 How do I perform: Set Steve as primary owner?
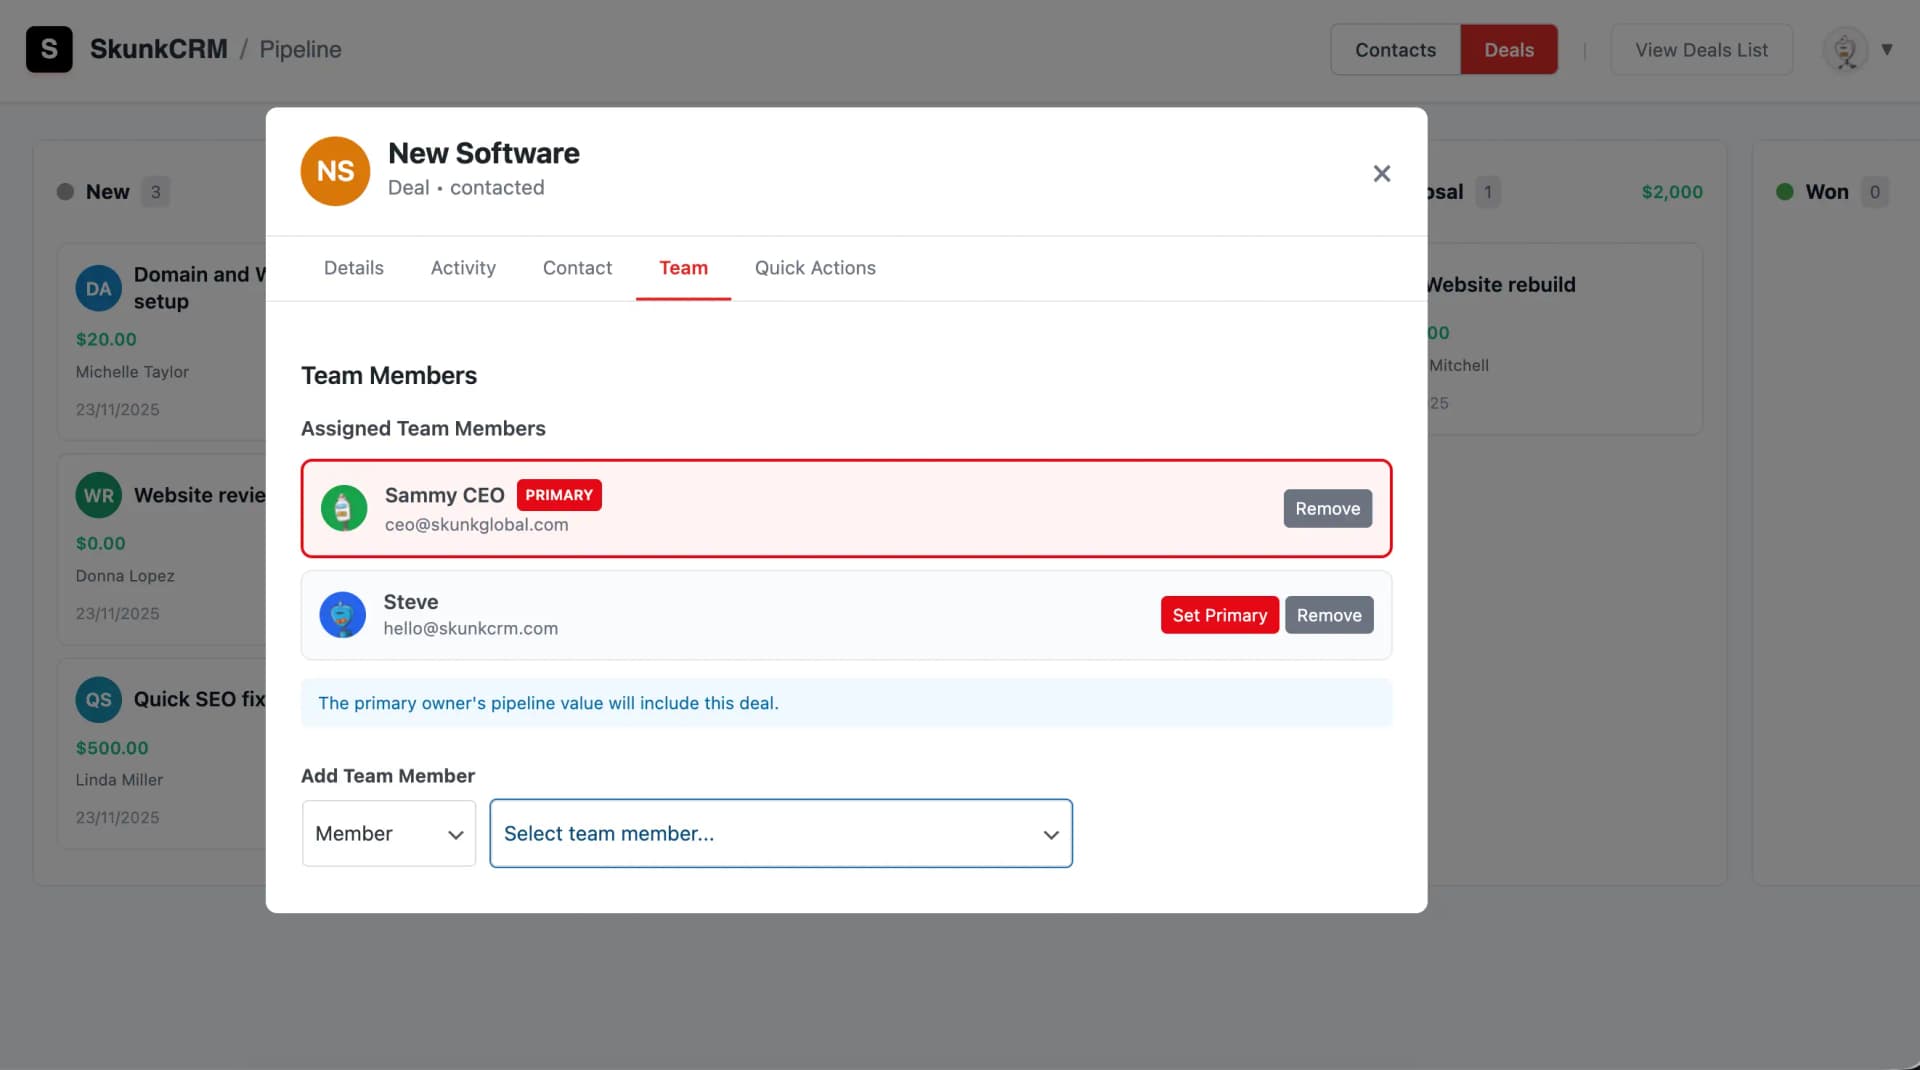(x=1219, y=615)
